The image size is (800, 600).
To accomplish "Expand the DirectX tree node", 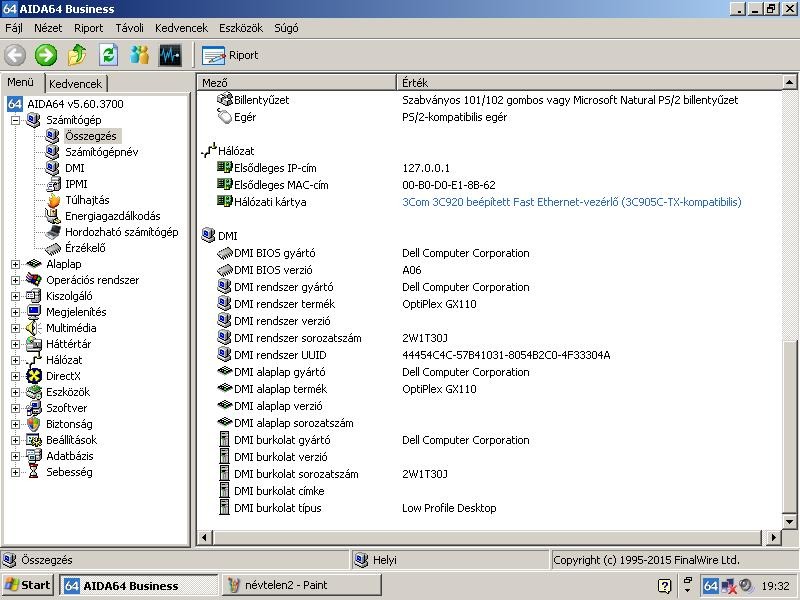I will tap(15, 377).
